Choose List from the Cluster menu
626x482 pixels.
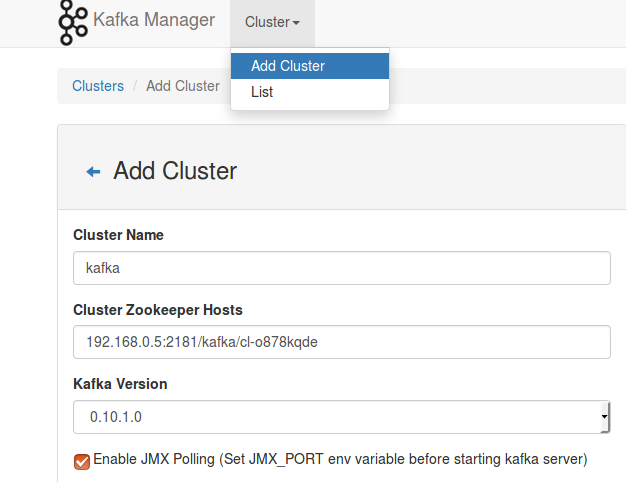point(262,92)
